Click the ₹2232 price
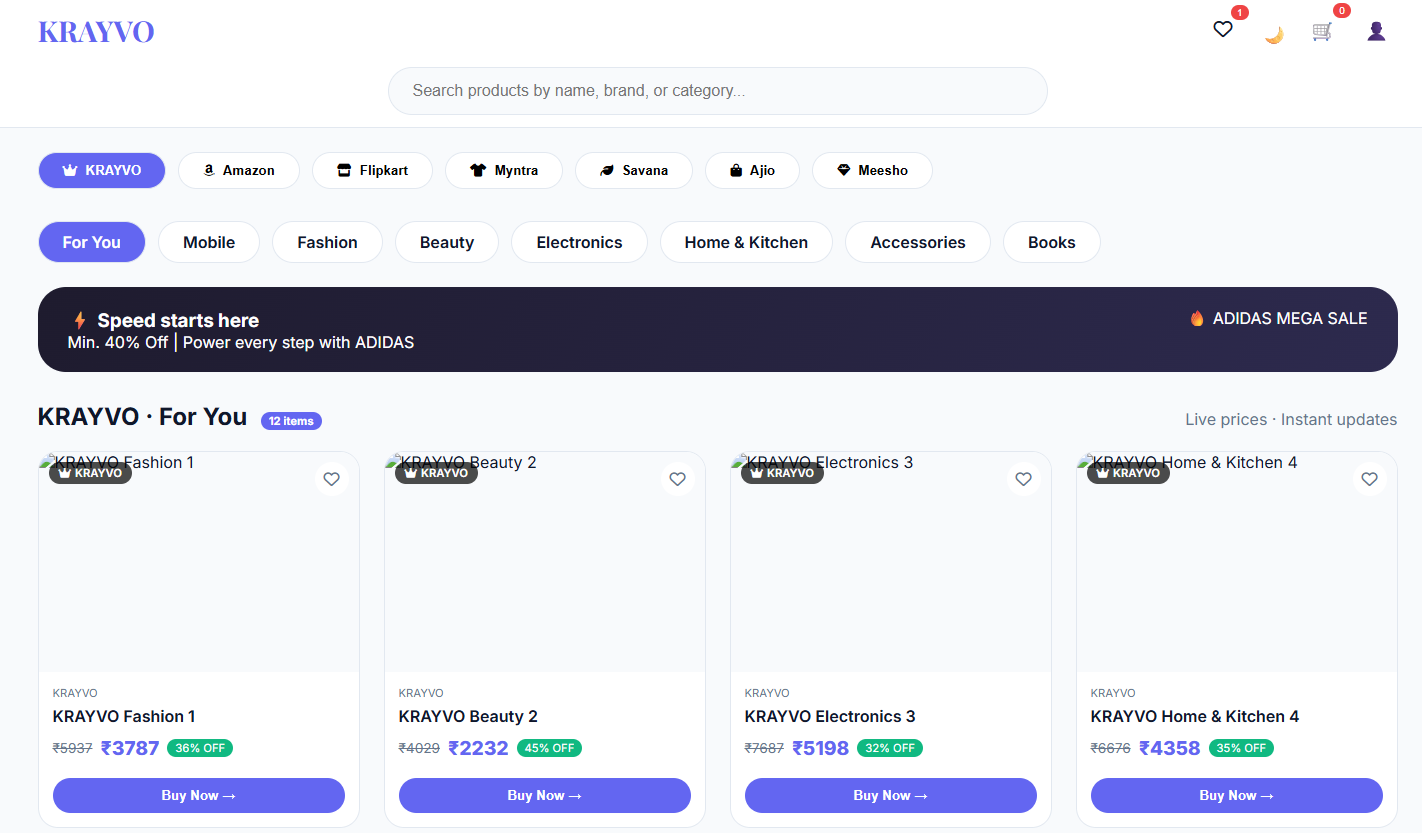The height and width of the screenshot is (834, 1422). tap(479, 748)
